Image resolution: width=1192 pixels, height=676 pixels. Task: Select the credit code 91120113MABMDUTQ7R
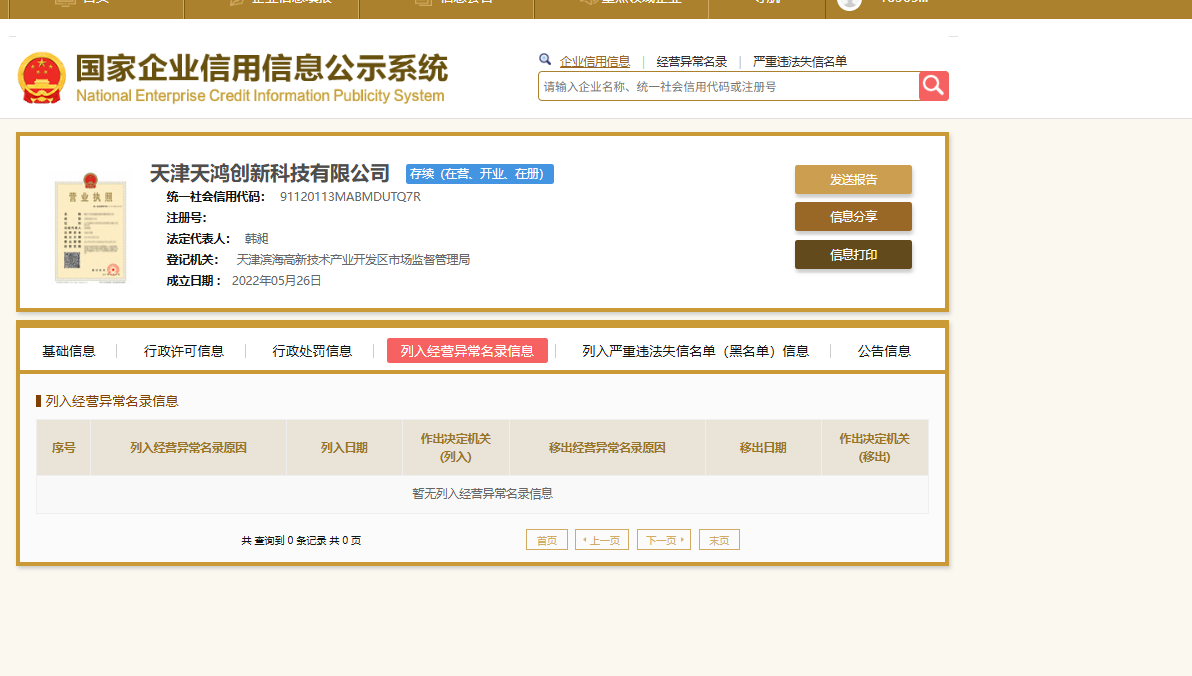[350, 197]
